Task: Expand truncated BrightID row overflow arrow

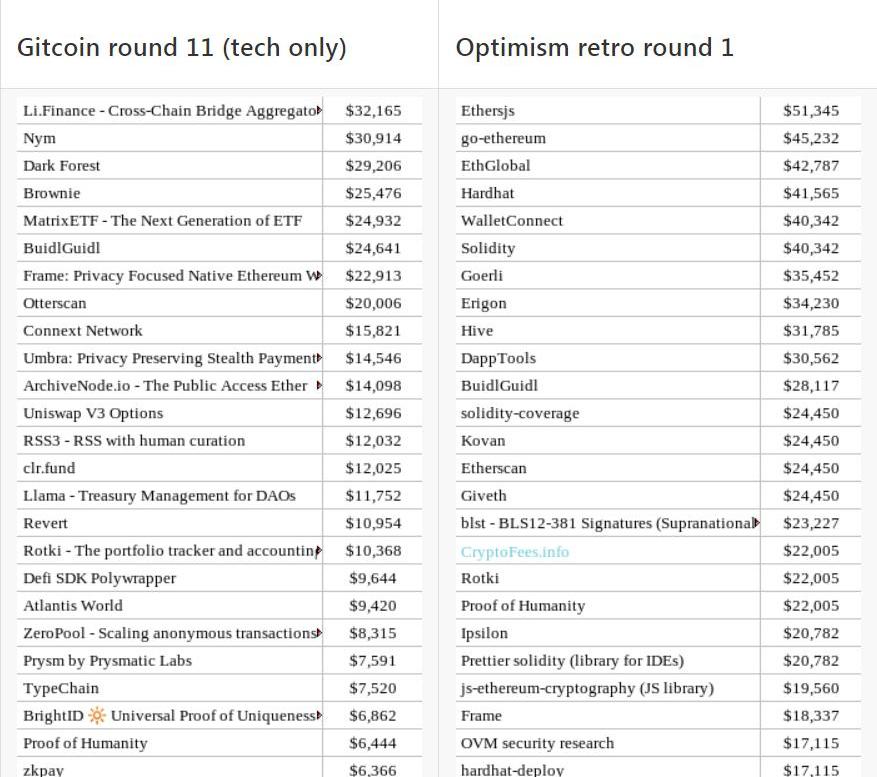Action: click(319, 715)
